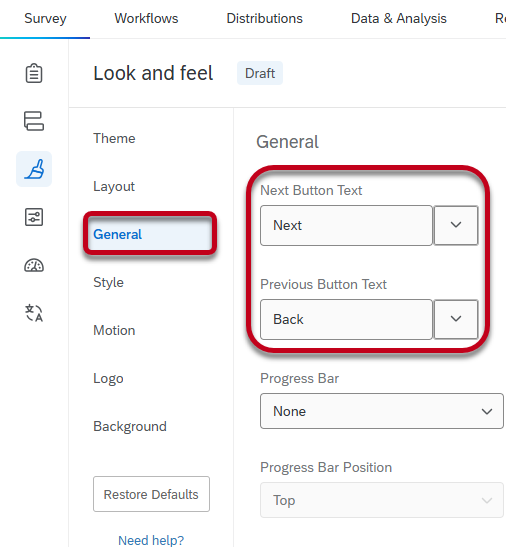Open the Builder clipboard icon in sidebar
Viewport: 506px width, 547px height.
34,73
